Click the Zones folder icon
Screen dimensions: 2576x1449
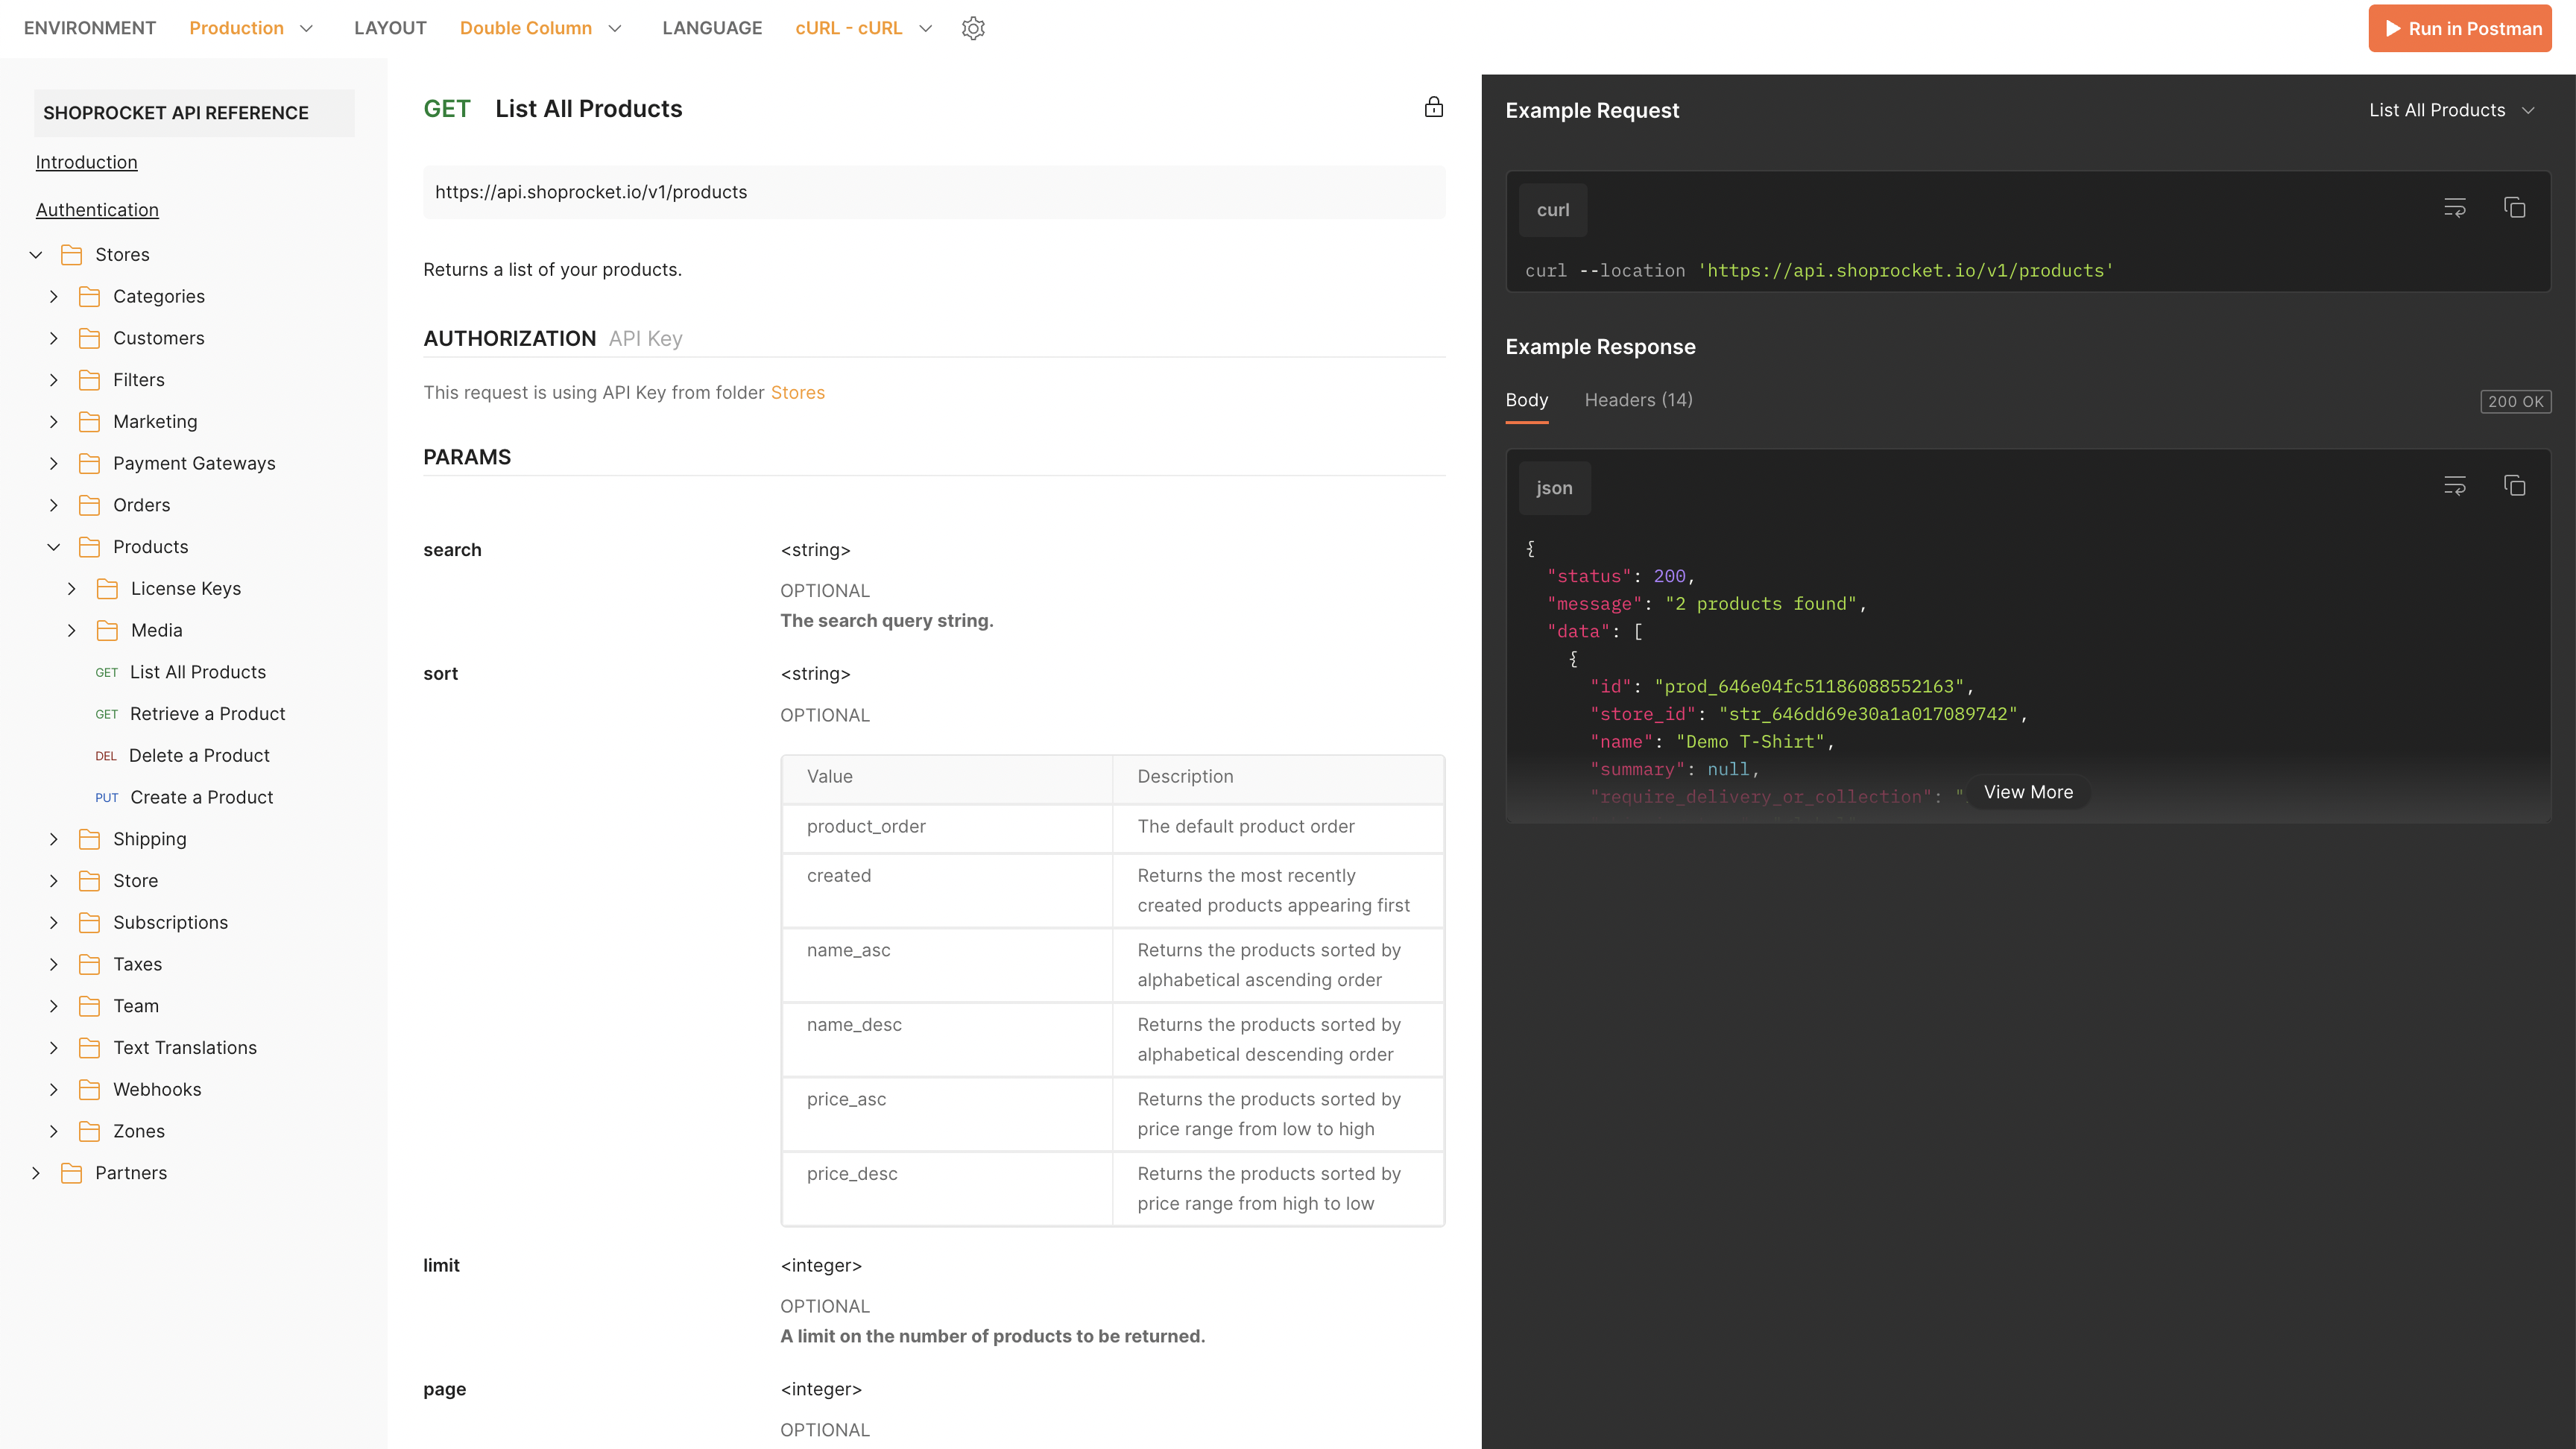[x=90, y=1131]
